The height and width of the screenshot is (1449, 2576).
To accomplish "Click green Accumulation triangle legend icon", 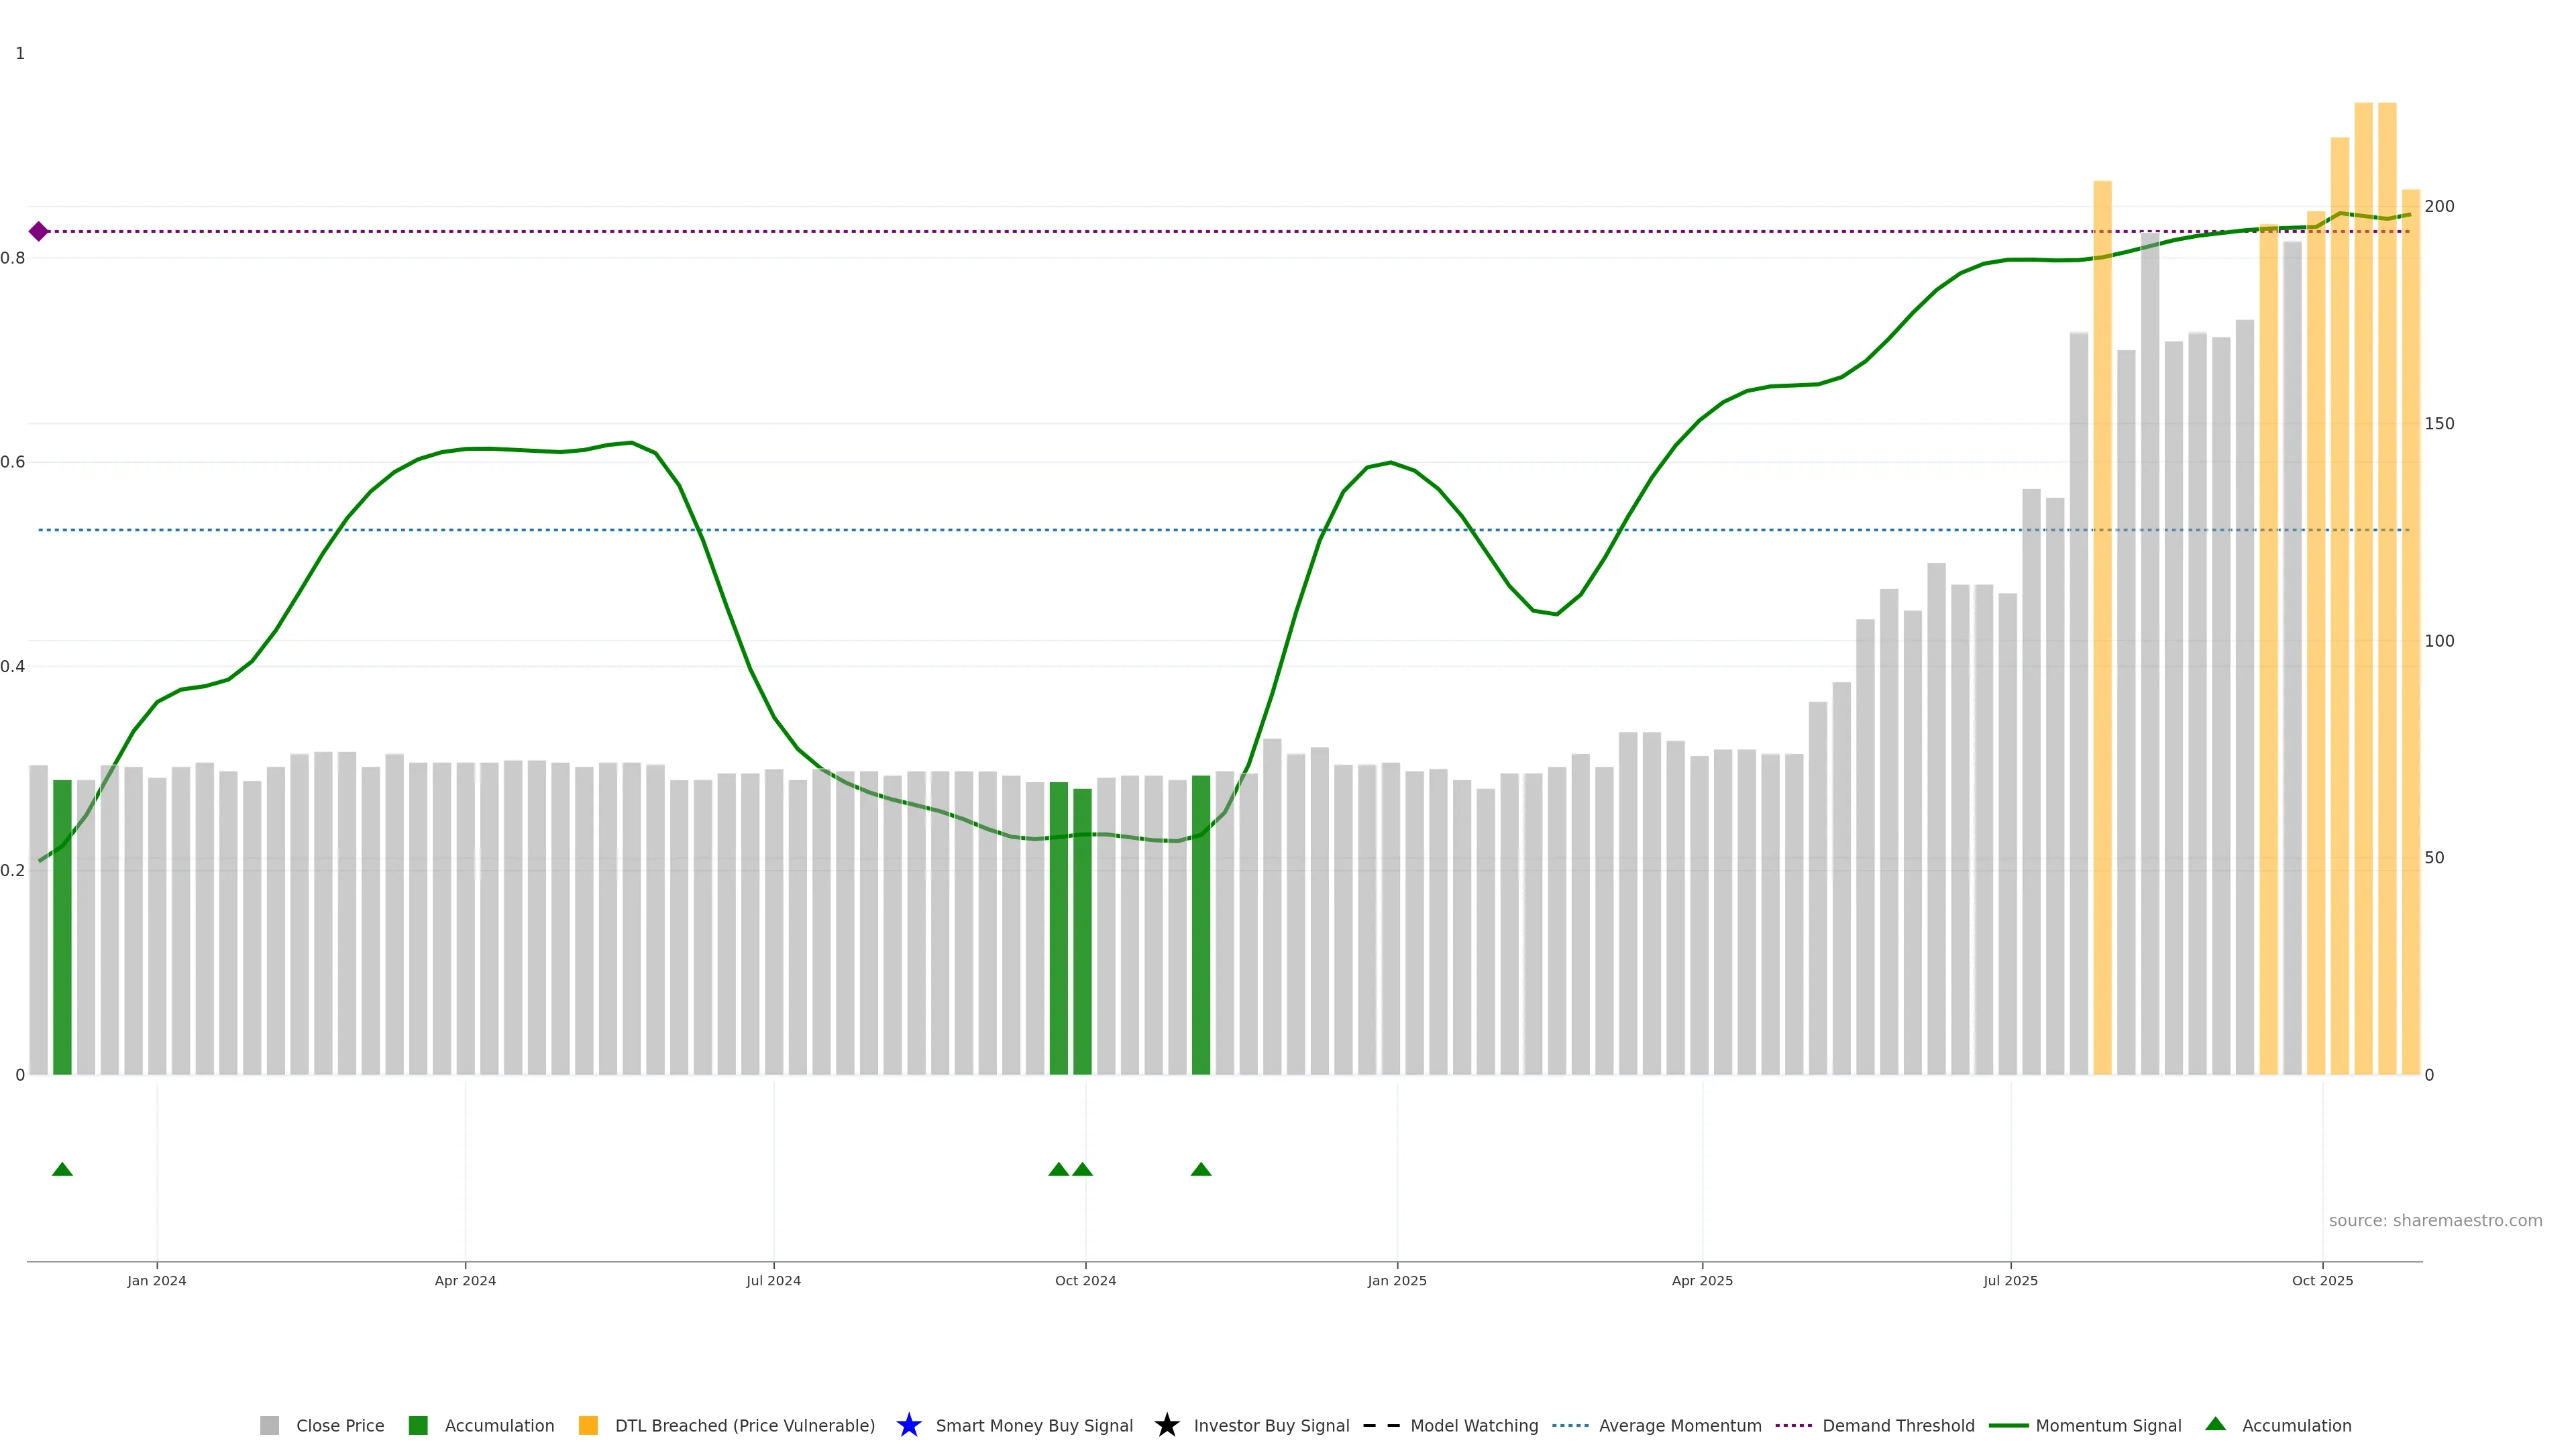I will pyautogui.click(x=2215, y=1424).
